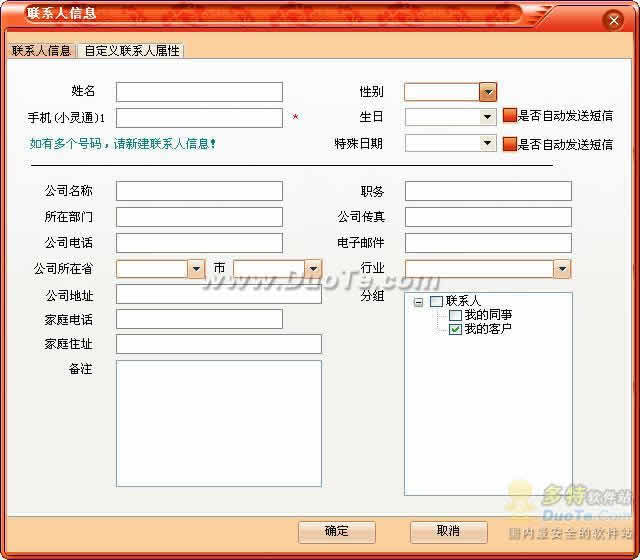The height and width of the screenshot is (560, 640).
Task: Open the 行业 industry dropdown
Action: 562,269
